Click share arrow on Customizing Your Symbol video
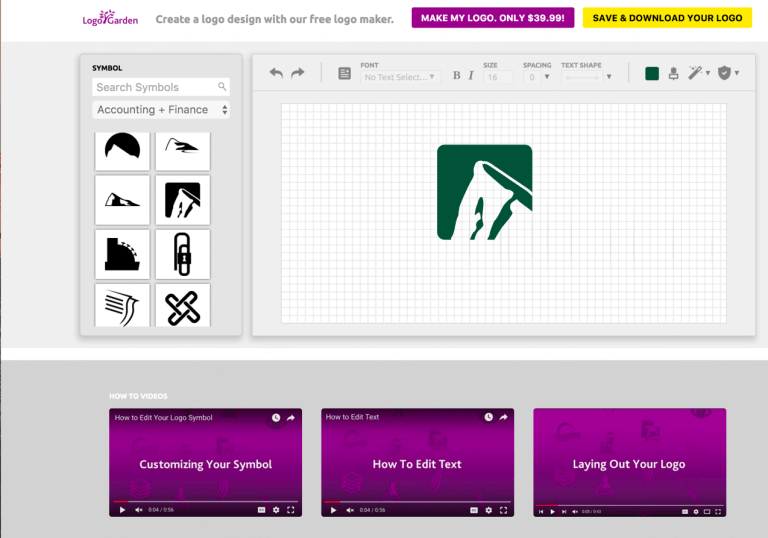This screenshot has width=768, height=538. [x=290, y=417]
